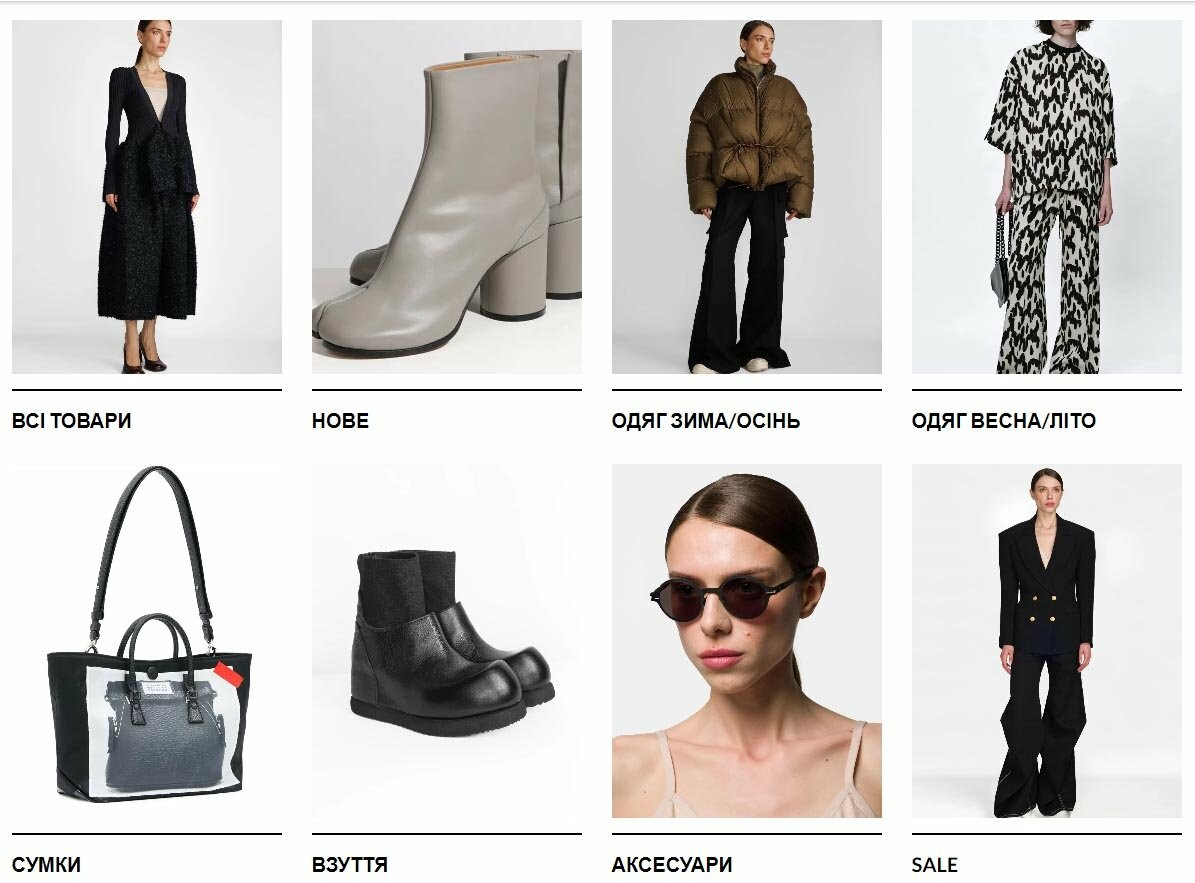Viewport: 1195px width, 883px height.
Task: Select the black blazer suit photo
Action: [x=1046, y=641]
